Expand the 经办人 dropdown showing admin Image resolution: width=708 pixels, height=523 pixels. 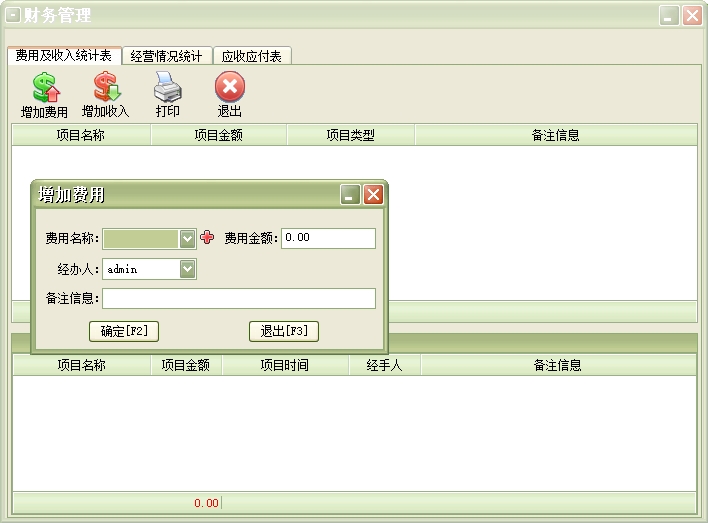pos(187,269)
